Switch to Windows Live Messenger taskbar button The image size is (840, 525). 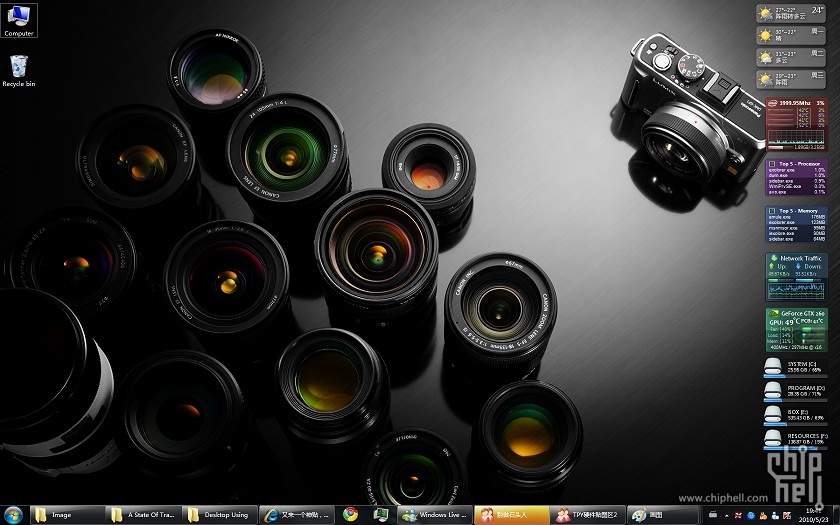[x=434, y=515]
